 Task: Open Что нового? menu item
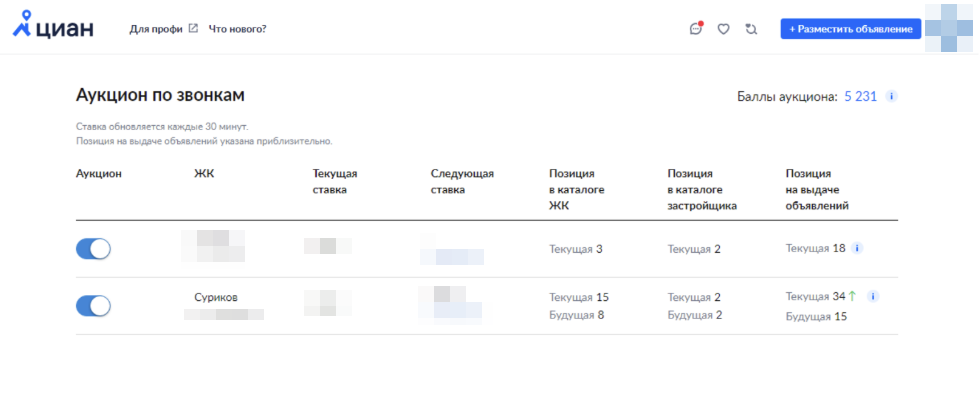tap(237, 29)
